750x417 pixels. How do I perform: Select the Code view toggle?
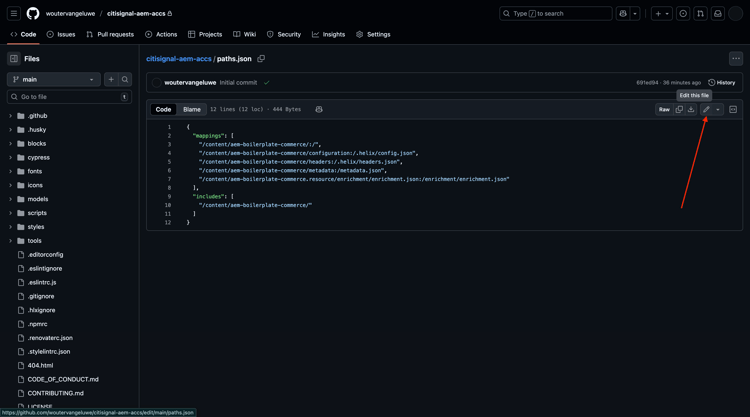[x=163, y=110]
